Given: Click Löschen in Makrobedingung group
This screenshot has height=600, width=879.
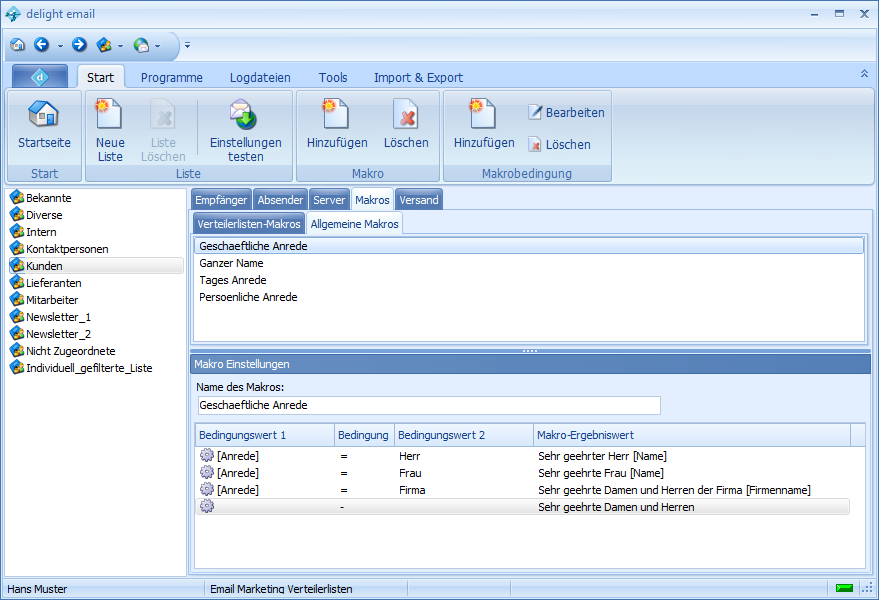Looking at the screenshot, I should (x=559, y=145).
